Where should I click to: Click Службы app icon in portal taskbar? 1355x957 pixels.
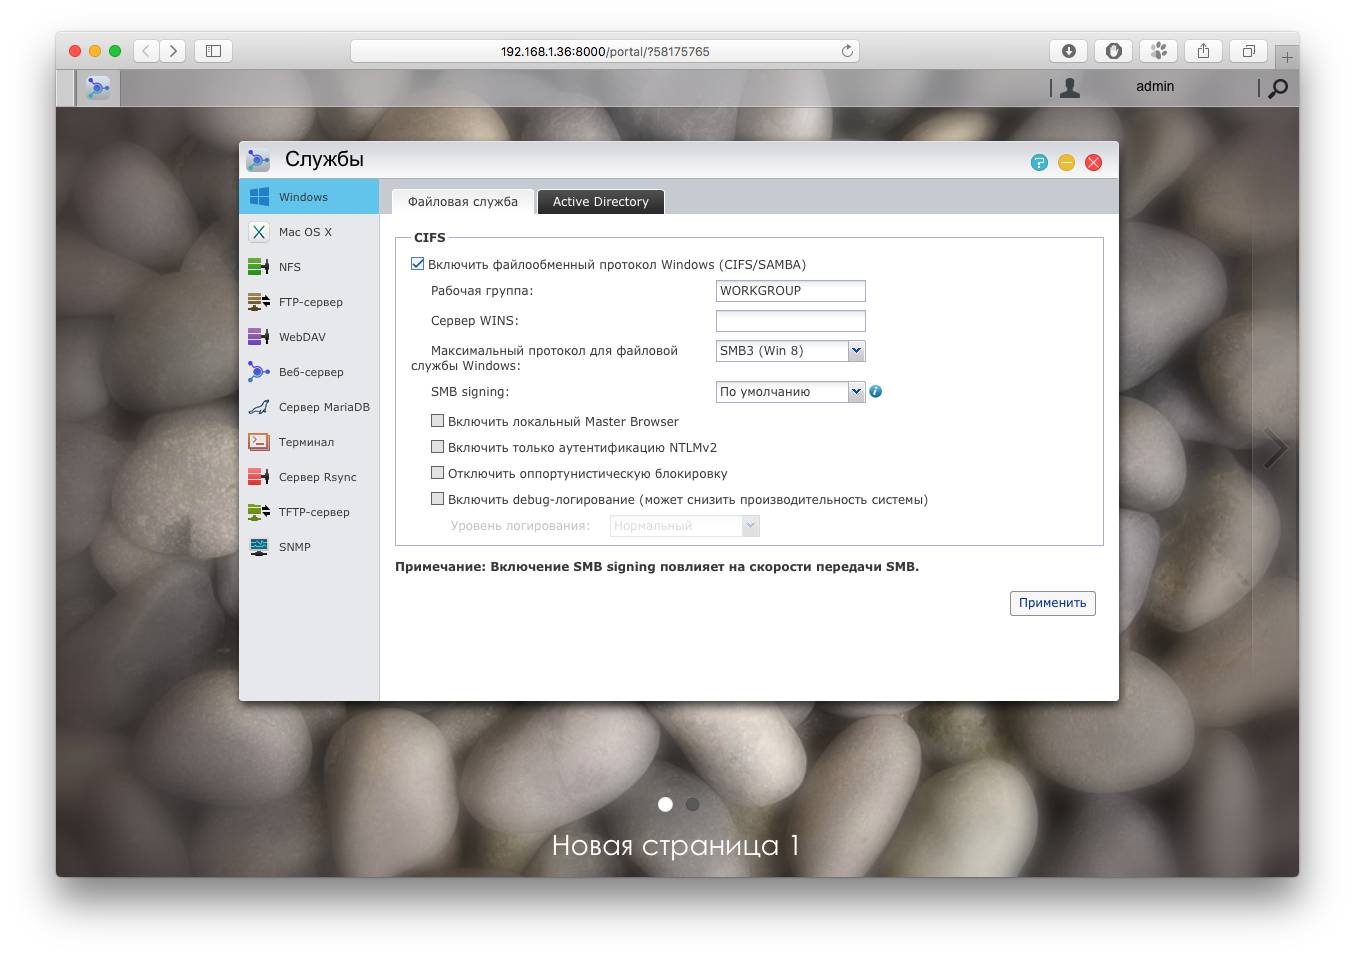coord(98,88)
